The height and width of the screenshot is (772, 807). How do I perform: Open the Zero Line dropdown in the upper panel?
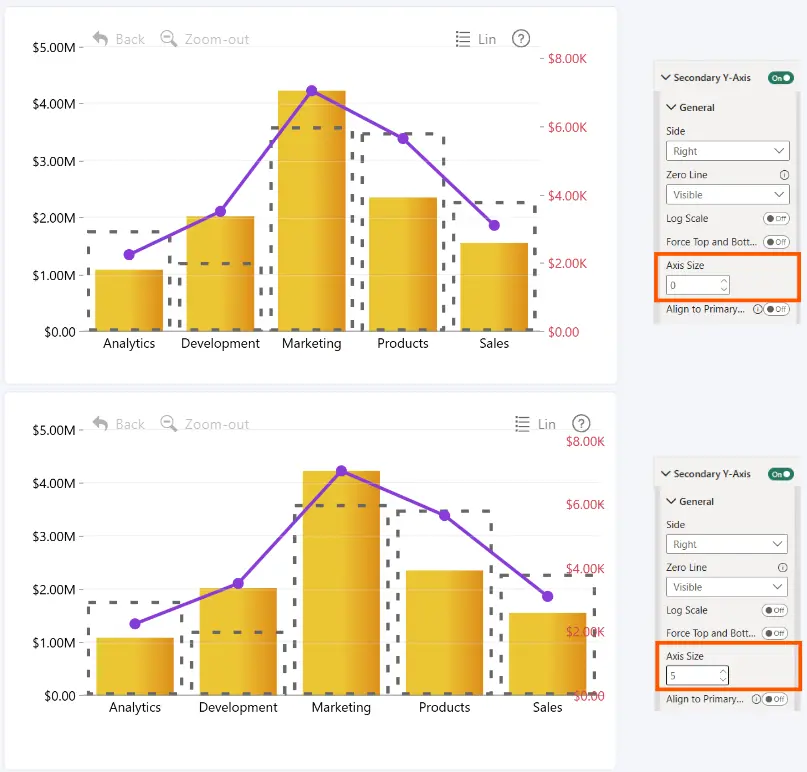pyautogui.click(x=727, y=195)
